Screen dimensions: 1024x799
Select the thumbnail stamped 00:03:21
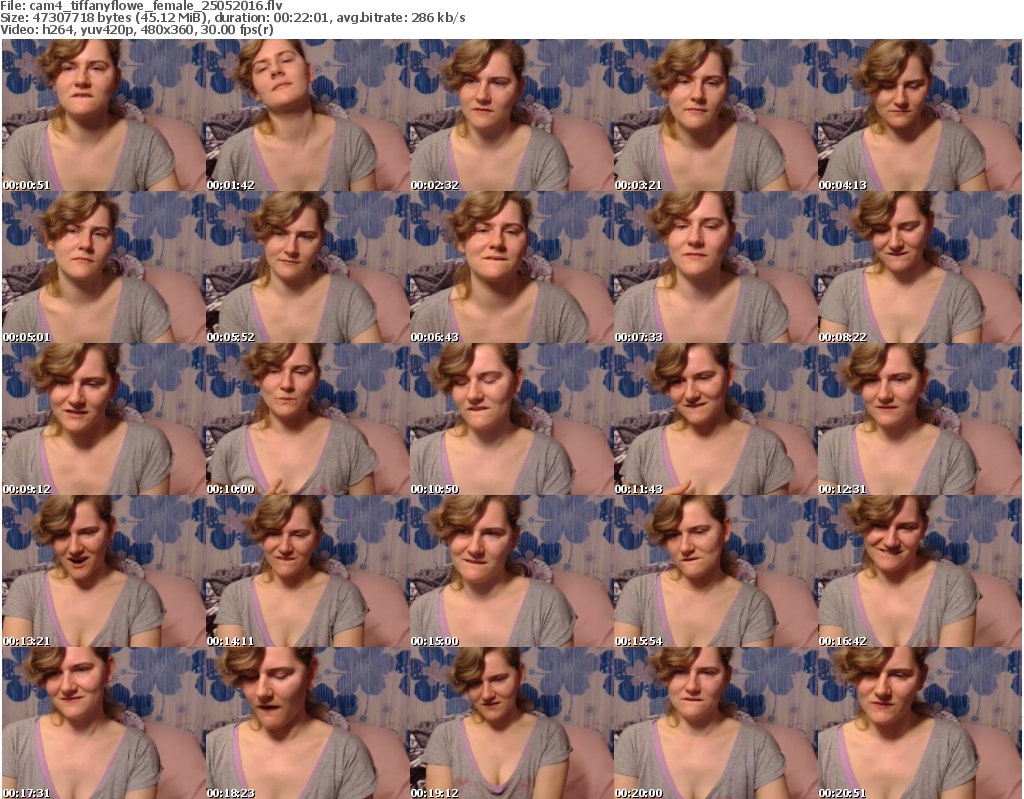(x=715, y=115)
